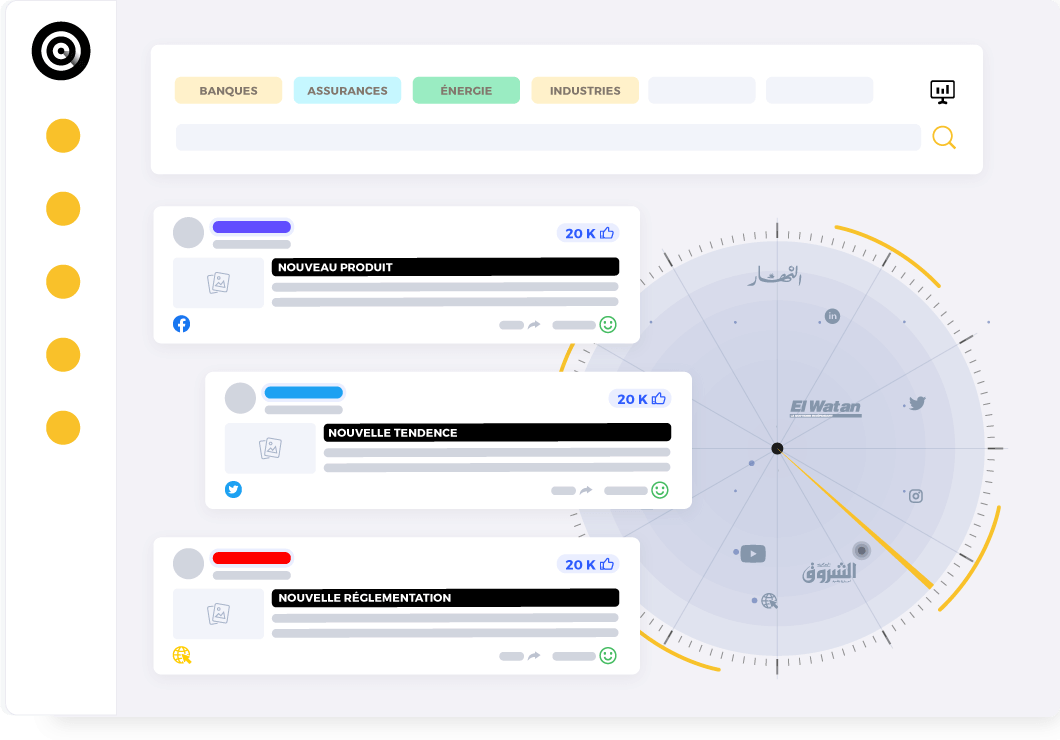The width and height of the screenshot is (1060, 740).
Task: Click the 20 K likes on Nouveau Produit
Action: click(588, 233)
